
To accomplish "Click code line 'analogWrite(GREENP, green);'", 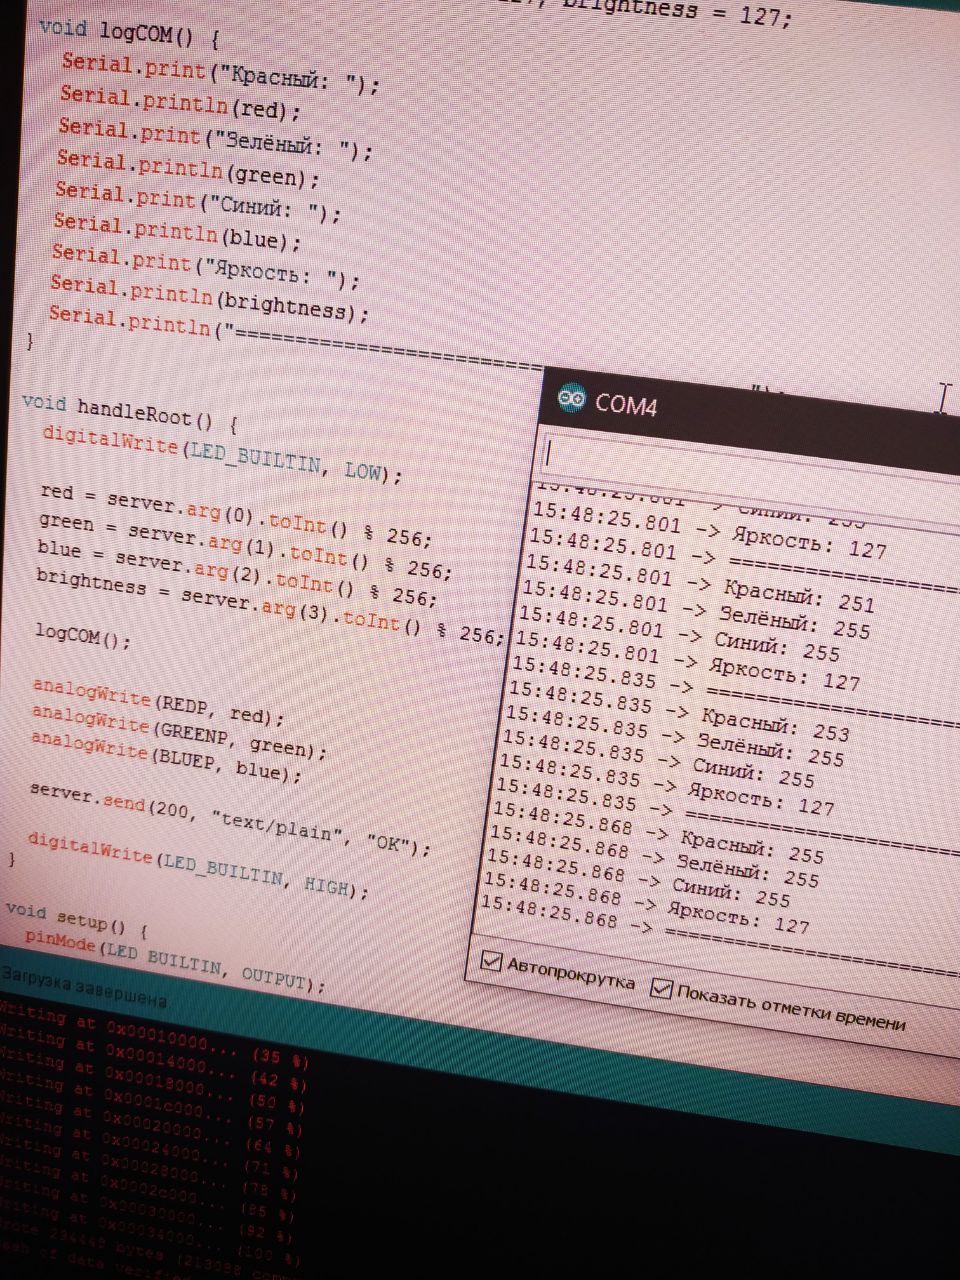I will (179, 731).
